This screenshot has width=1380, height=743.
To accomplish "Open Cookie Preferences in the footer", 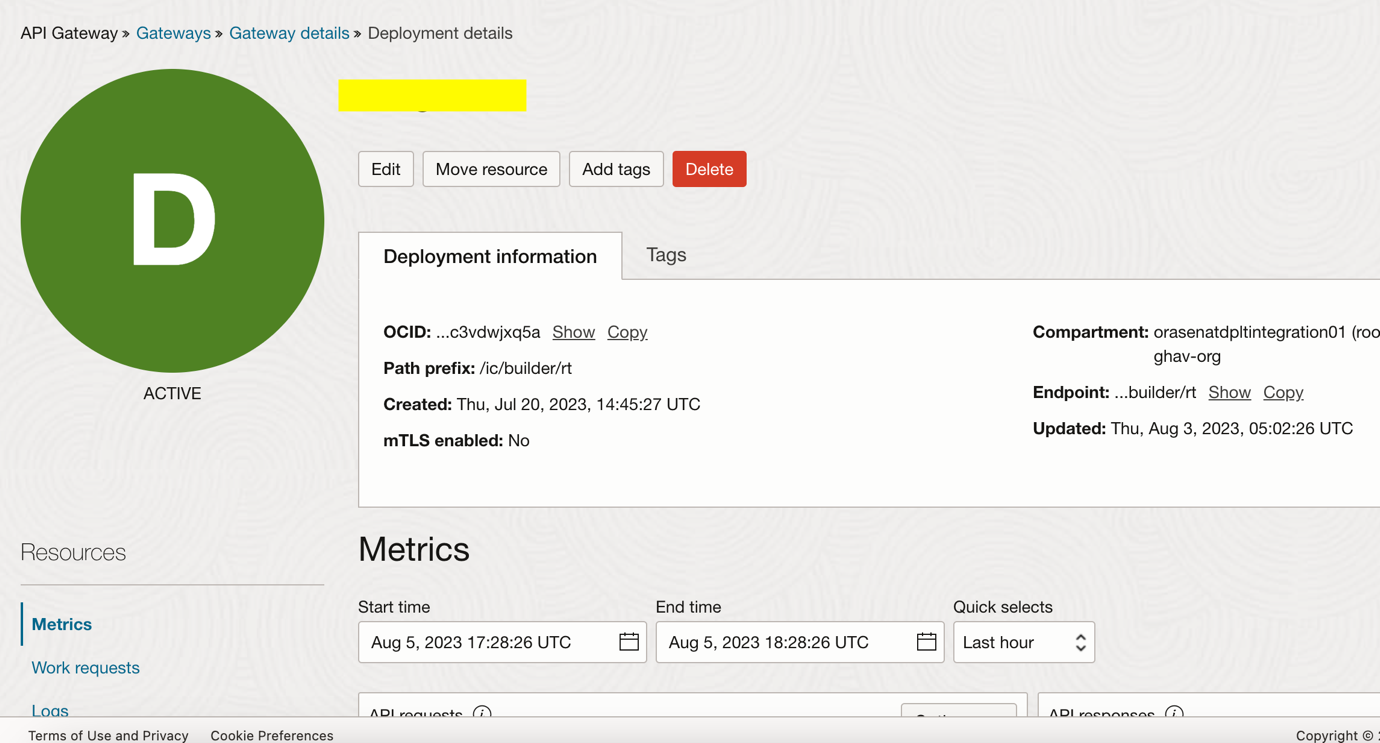I will point(272,735).
